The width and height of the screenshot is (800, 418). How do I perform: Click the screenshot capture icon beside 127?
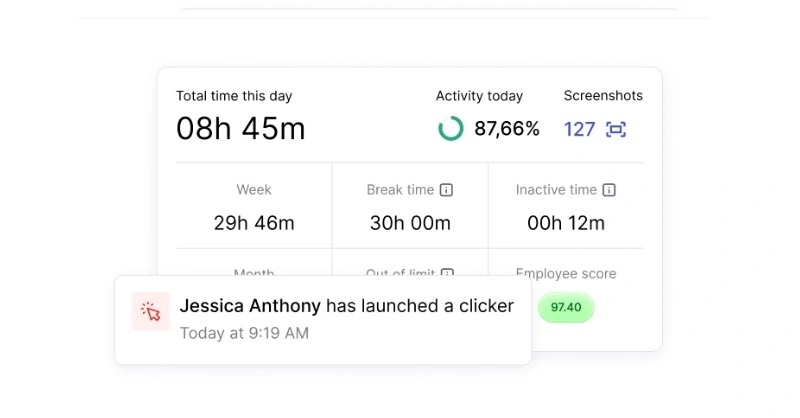coord(616,129)
